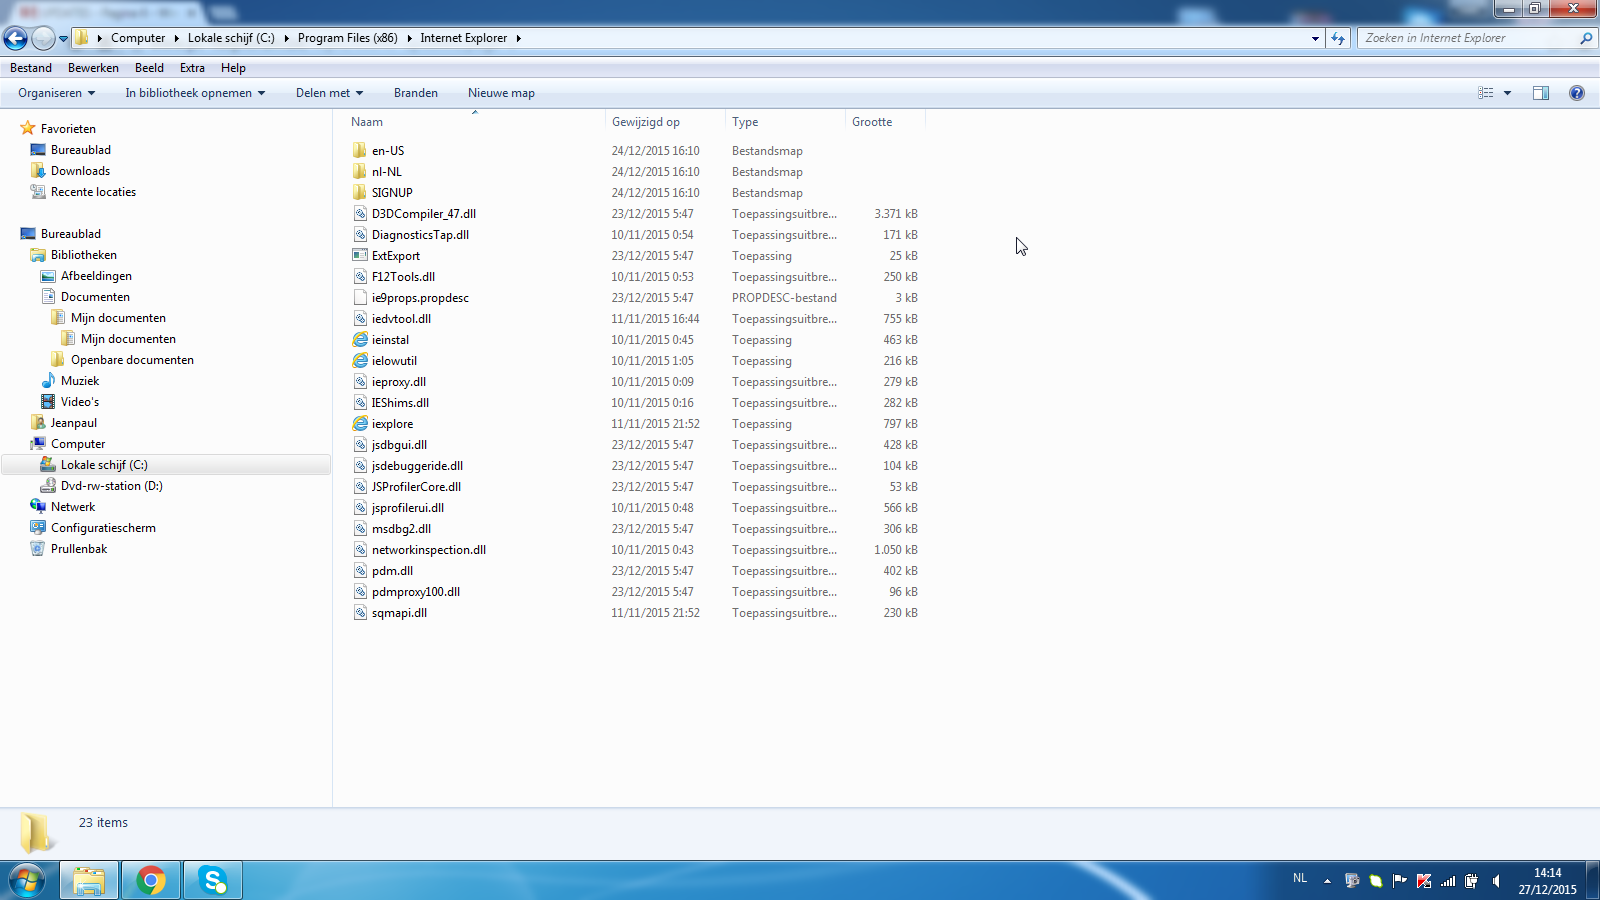The height and width of the screenshot is (900, 1600).
Task: Click 'Lokale schijf (C:)' breadcrumb segment
Action: click(x=231, y=38)
